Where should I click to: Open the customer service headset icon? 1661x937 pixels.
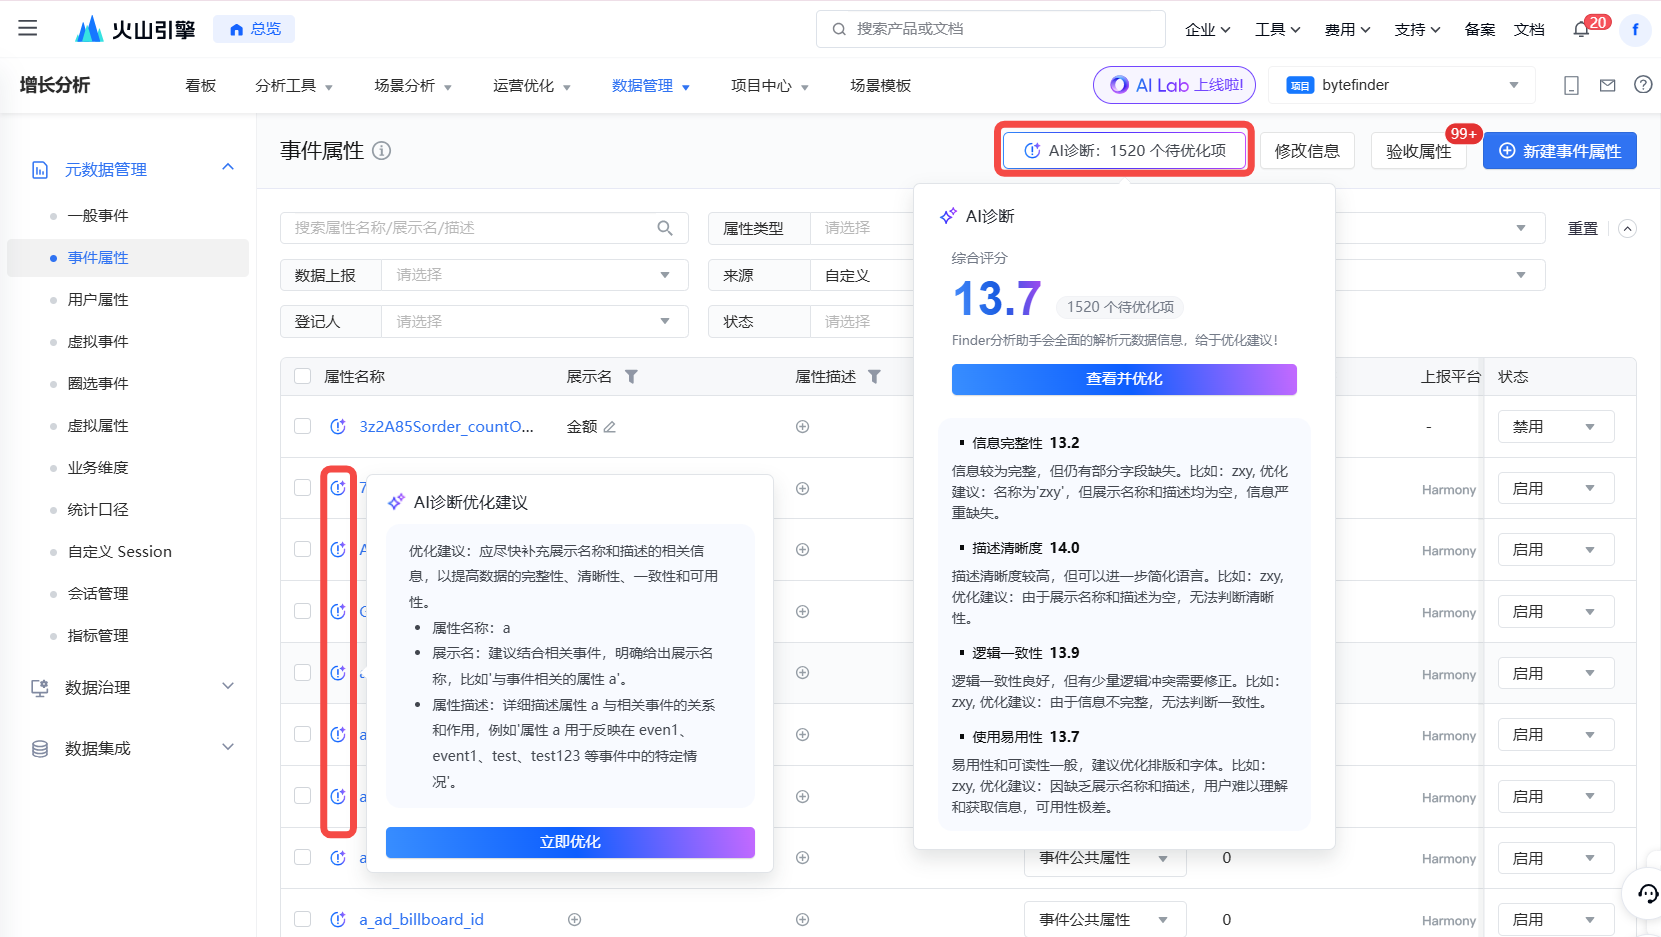coord(1647,893)
